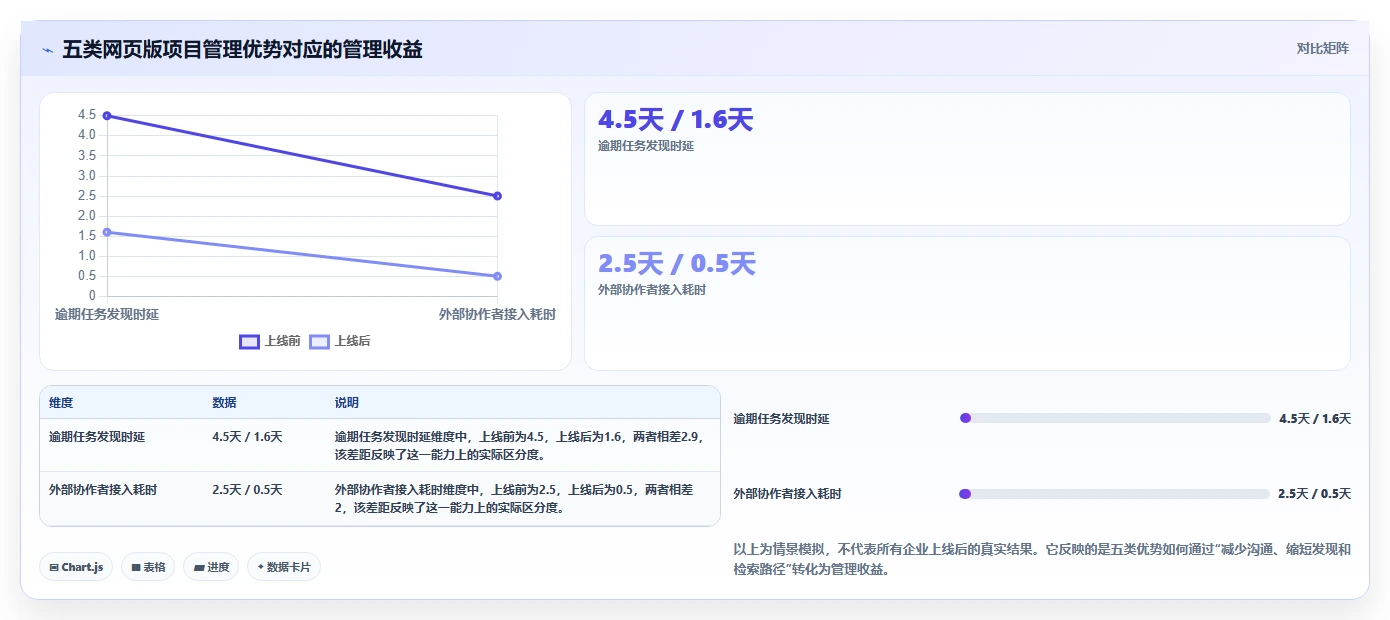The image size is (1390, 620).
Task: Click 外部协作者接入耗时 progress row label
Action: tap(788, 494)
